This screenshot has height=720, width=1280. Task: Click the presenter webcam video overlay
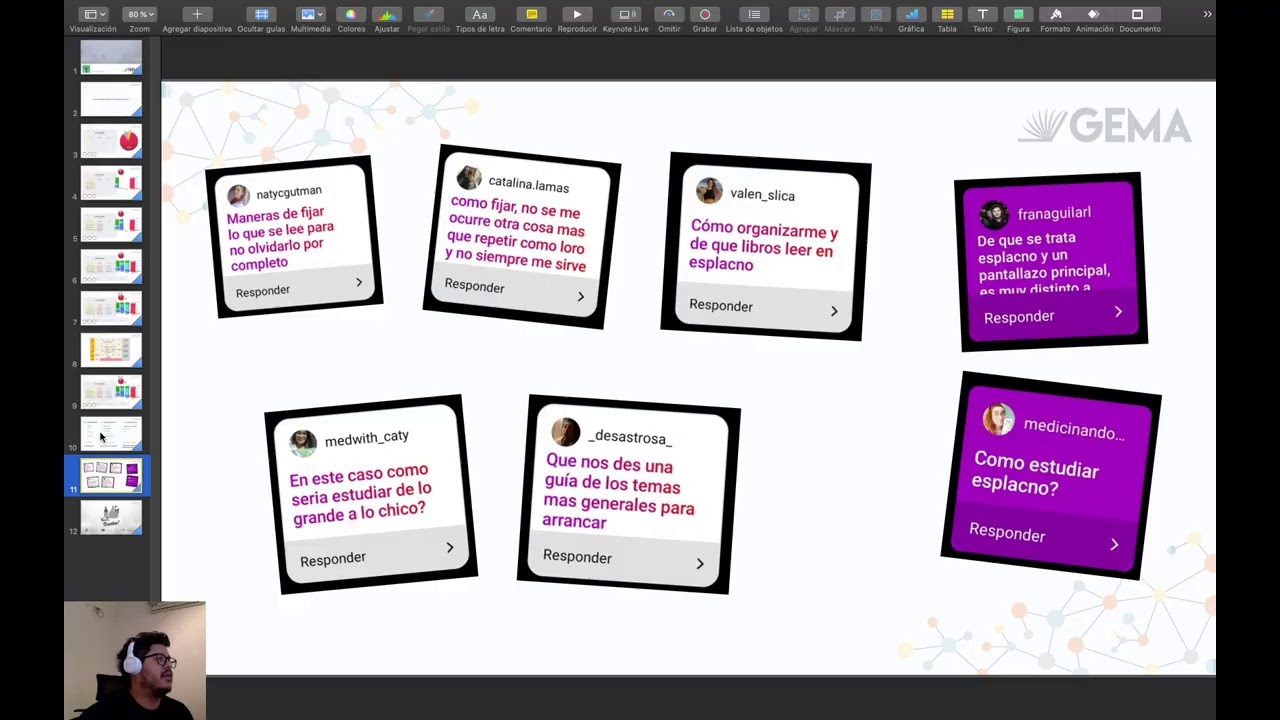[x=135, y=660]
